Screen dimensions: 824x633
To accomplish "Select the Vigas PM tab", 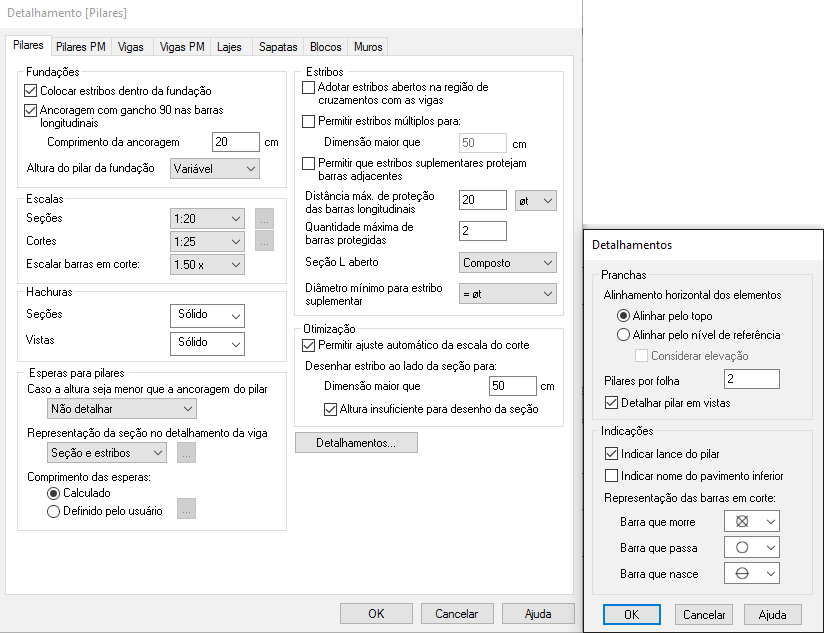I will (x=182, y=47).
